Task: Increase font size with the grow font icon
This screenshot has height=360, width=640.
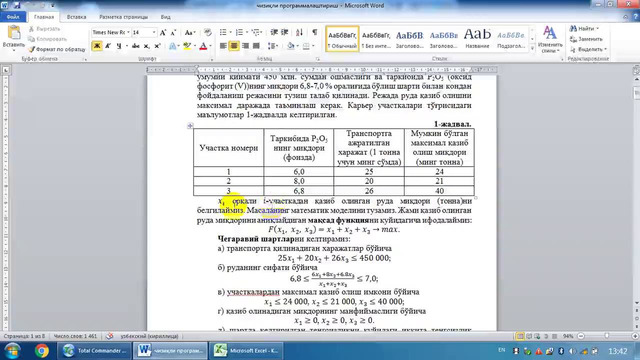Action: point(163,33)
